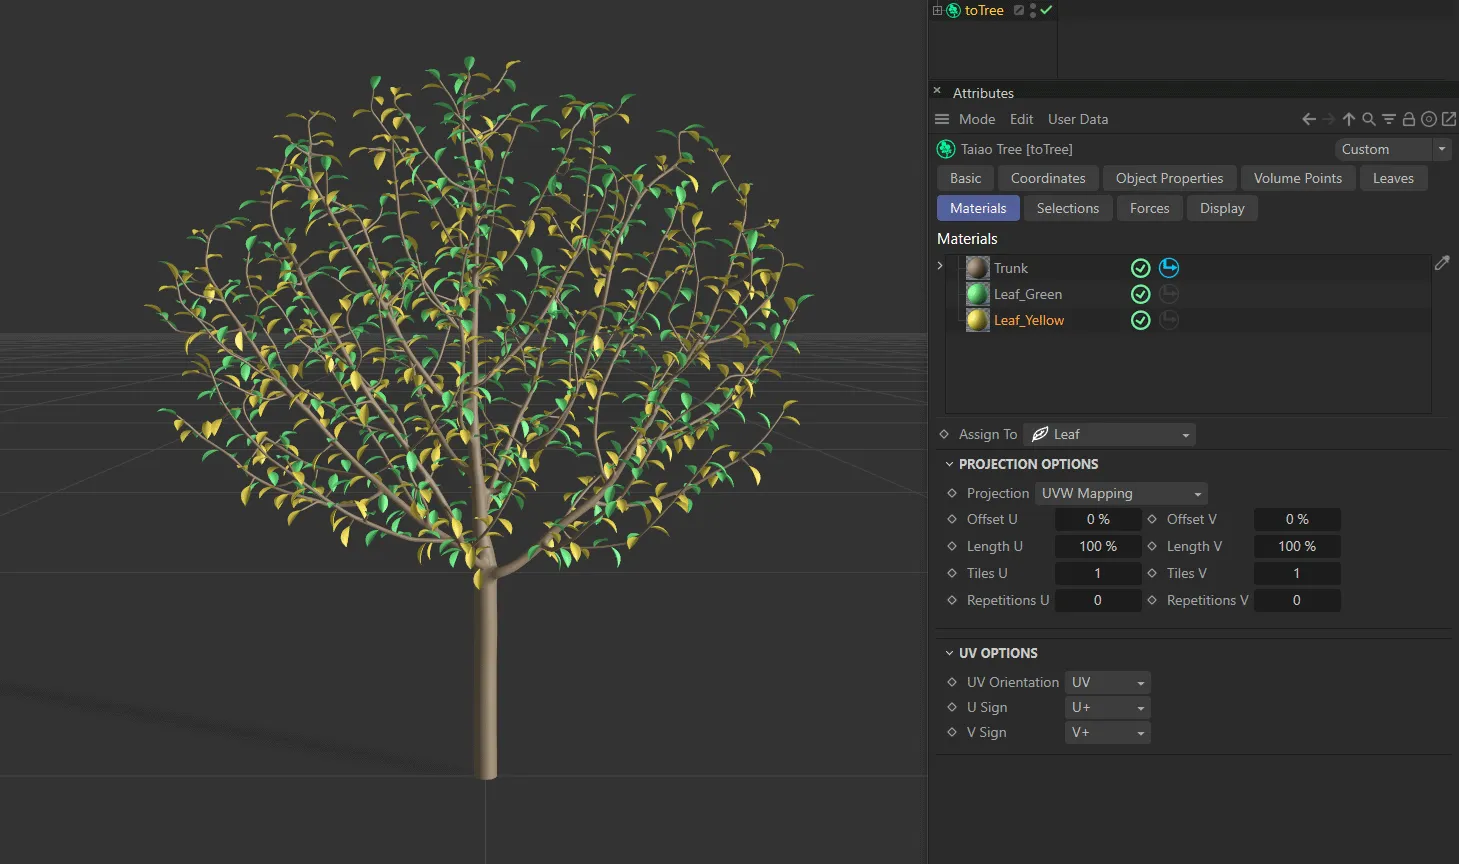Open the User Data menu

point(1077,119)
